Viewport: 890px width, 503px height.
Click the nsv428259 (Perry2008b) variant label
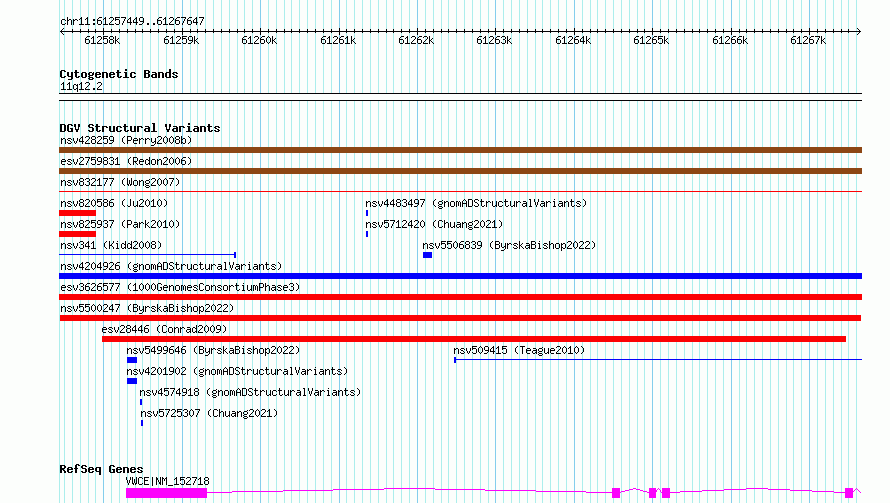coord(126,140)
